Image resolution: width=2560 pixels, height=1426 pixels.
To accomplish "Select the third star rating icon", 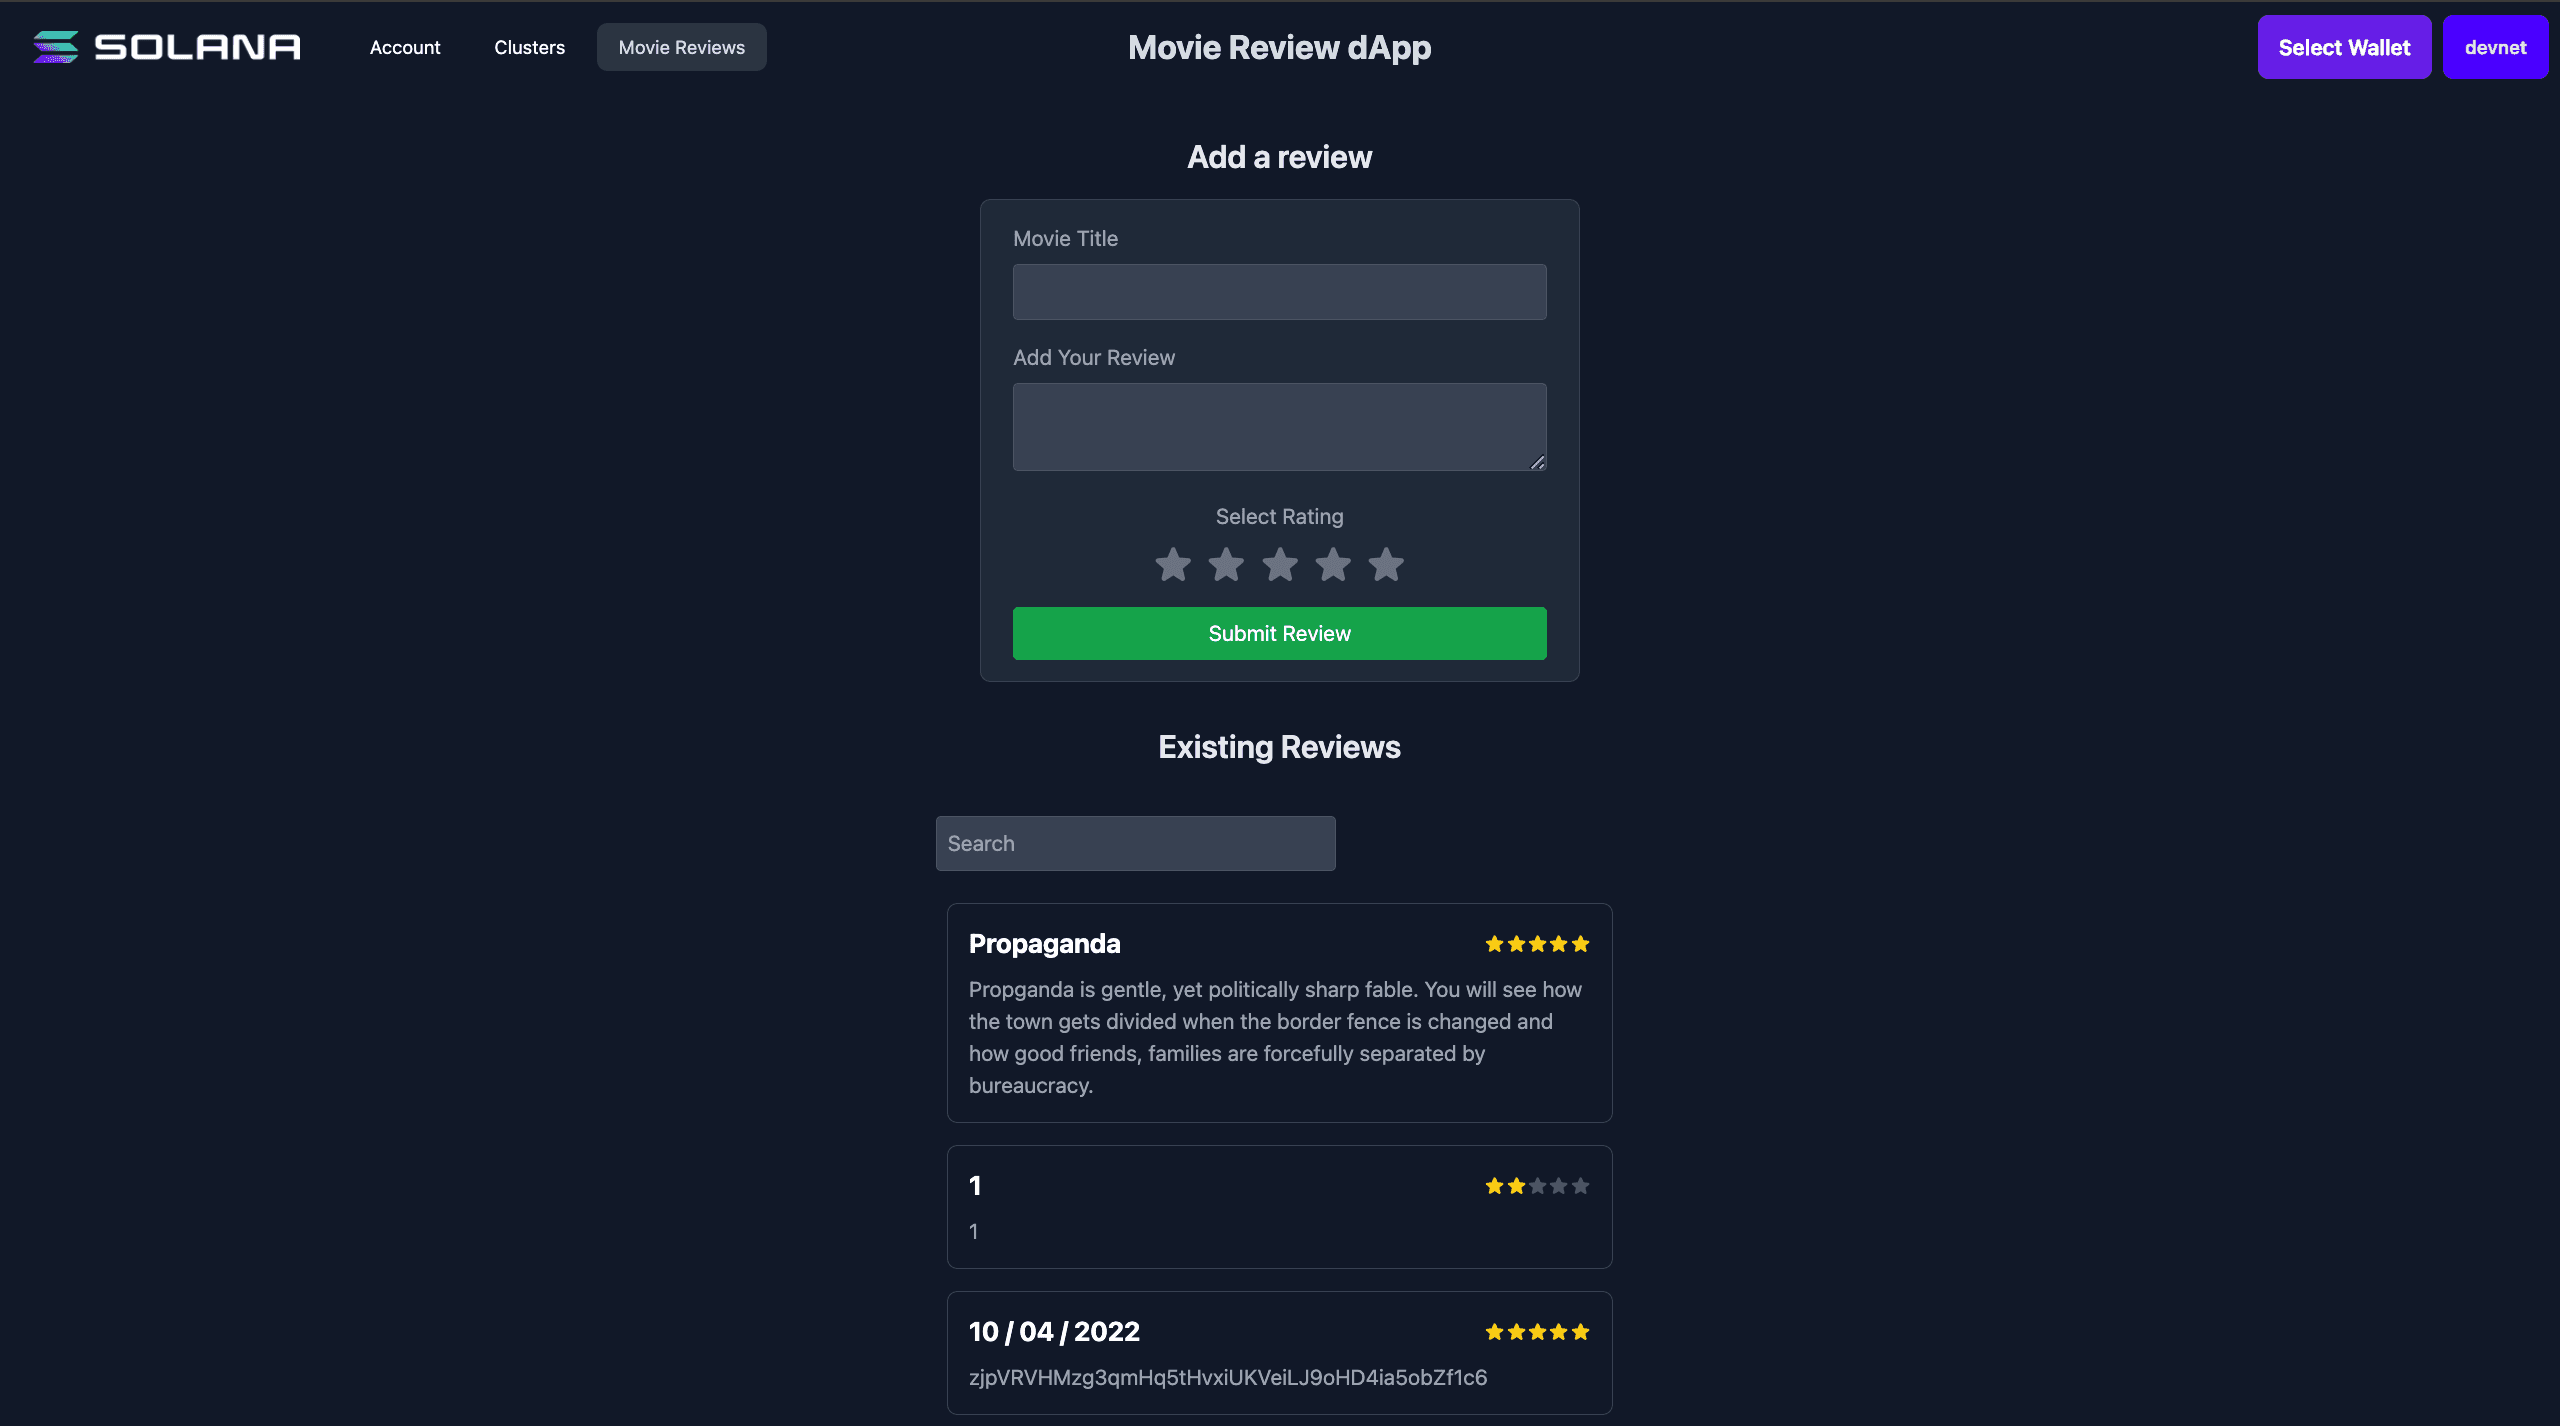I will [1278, 564].
